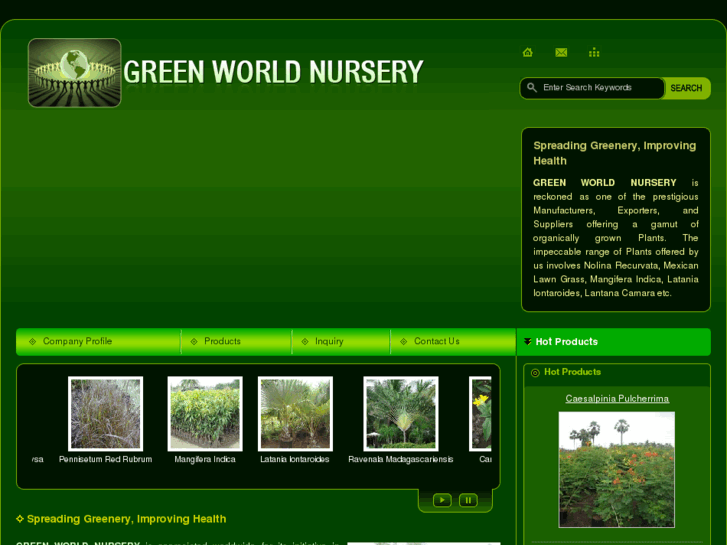Click the GREEN WORLD NURSERY title banner
Screen dimensions: 727x545
coord(273,72)
